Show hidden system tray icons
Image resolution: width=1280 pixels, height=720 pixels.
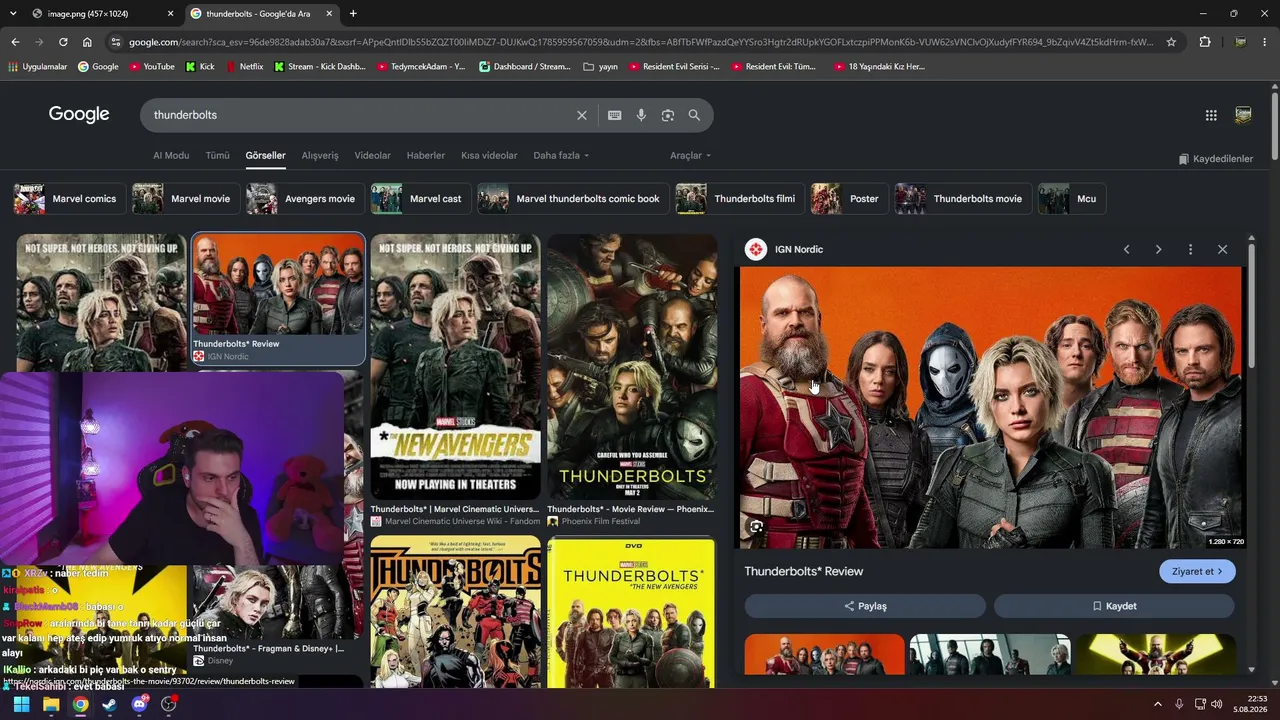[1158, 704]
